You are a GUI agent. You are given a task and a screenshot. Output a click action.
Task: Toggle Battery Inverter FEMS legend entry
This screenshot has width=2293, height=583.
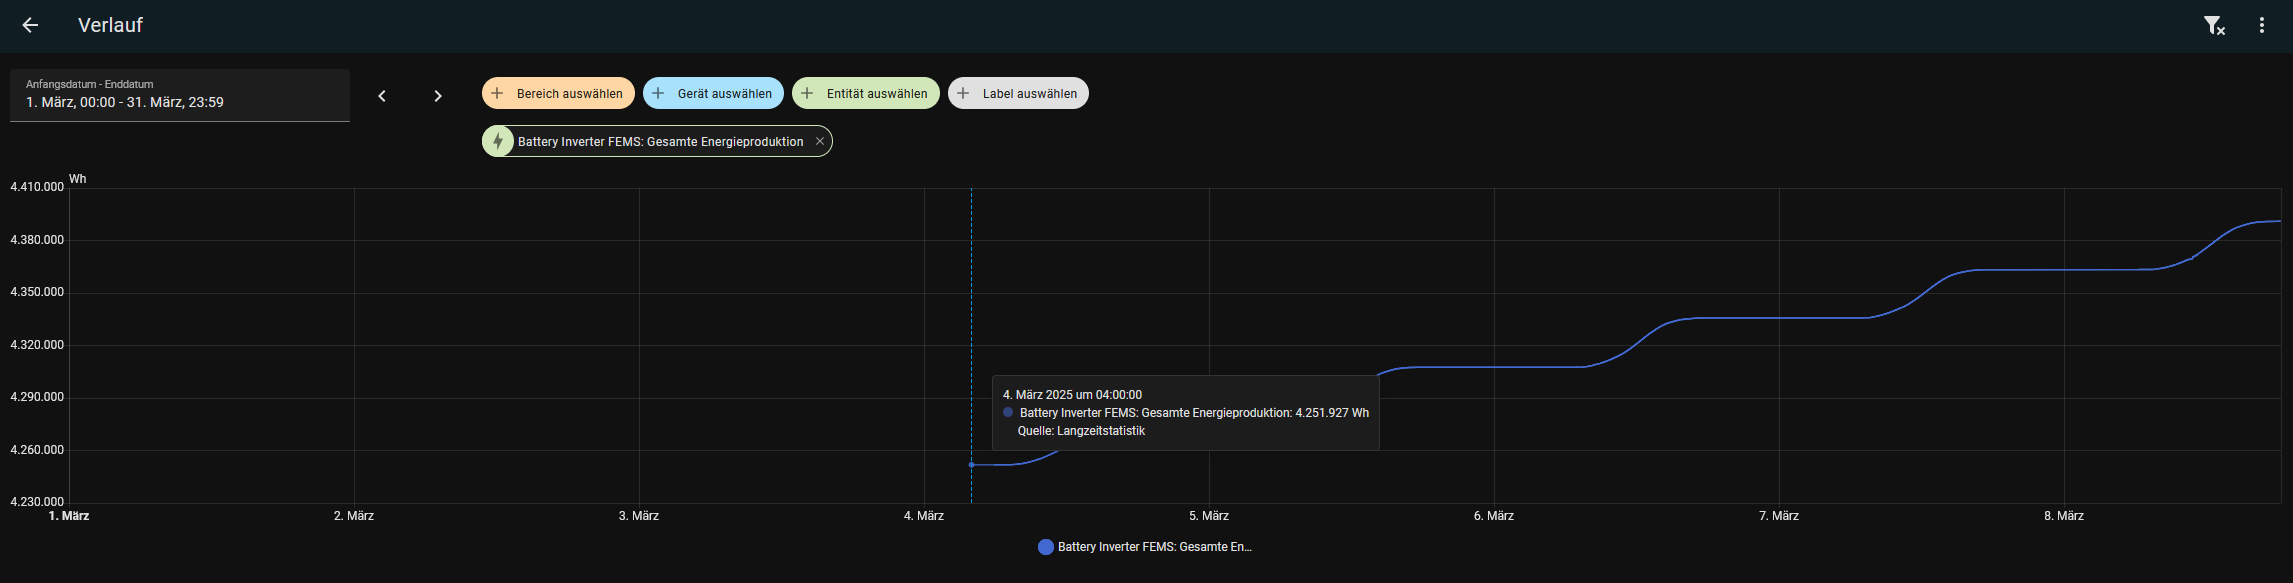pos(1145,547)
